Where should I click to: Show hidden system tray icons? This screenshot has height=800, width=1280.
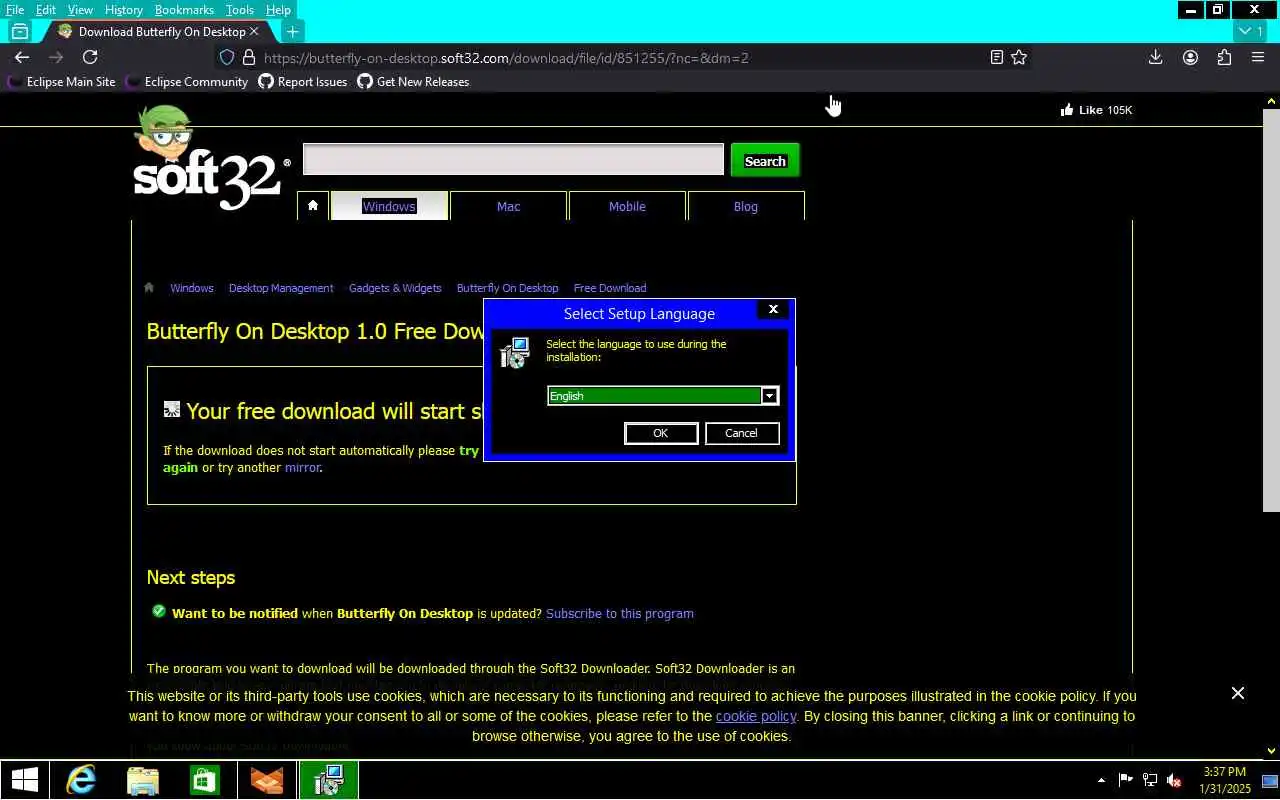tap(1101, 780)
